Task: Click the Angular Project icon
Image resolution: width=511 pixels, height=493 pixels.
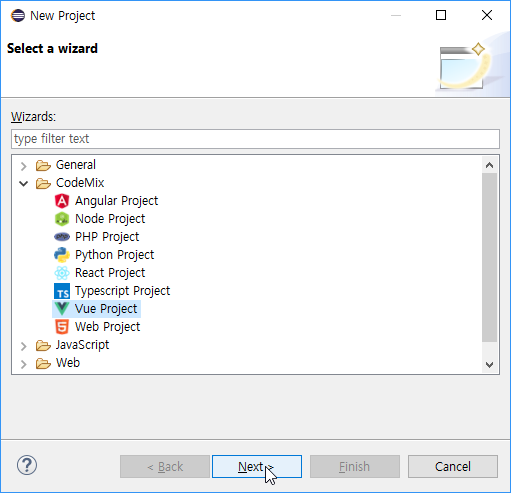Action: 62,201
